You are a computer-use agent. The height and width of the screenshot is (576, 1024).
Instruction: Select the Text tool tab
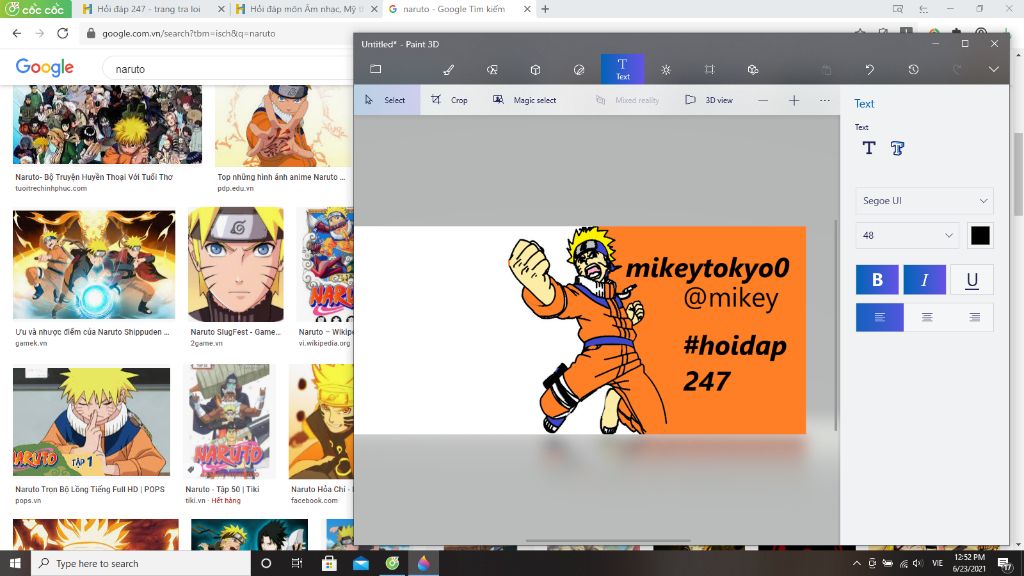point(622,69)
